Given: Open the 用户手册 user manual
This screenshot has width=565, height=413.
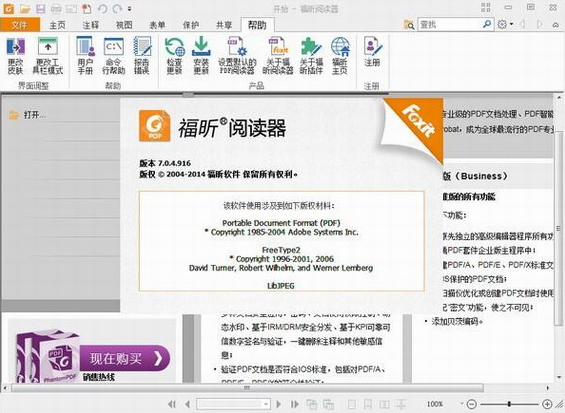Looking at the screenshot, I should coord(86,55).
